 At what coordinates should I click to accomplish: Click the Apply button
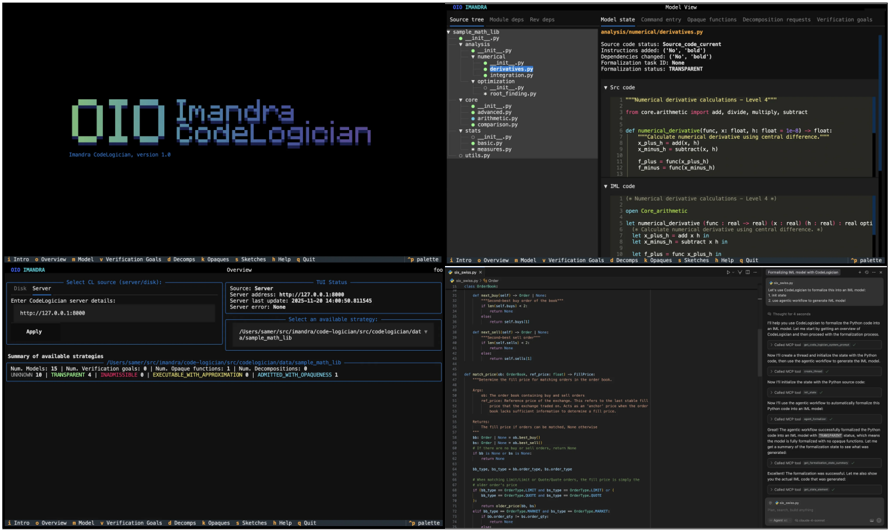click(x=34, y=331)
